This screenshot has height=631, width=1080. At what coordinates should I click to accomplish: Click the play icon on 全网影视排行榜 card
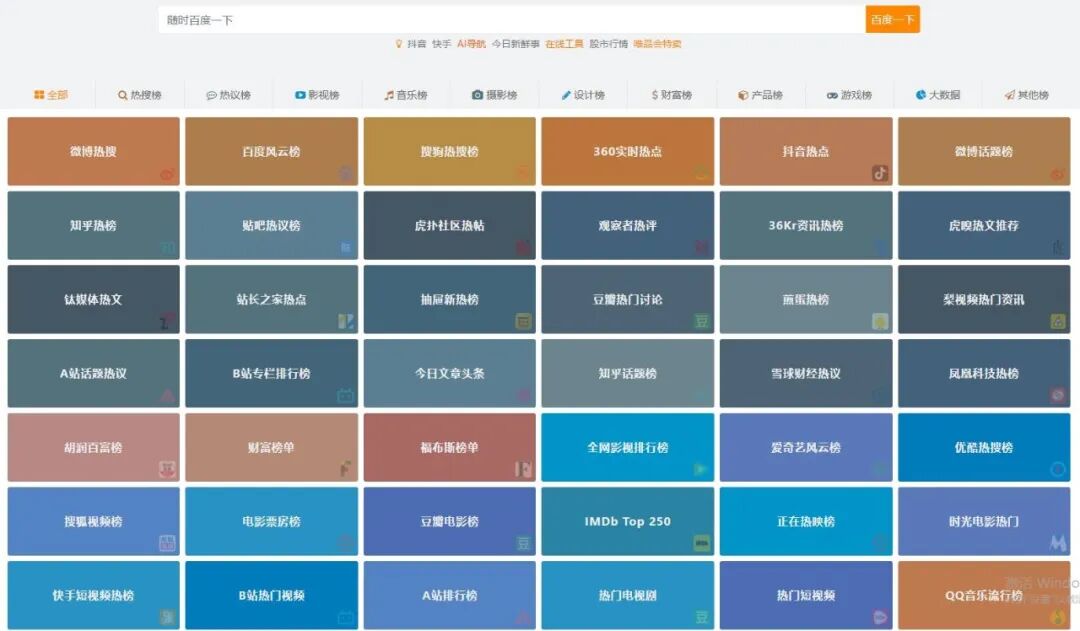coord(702,469)
